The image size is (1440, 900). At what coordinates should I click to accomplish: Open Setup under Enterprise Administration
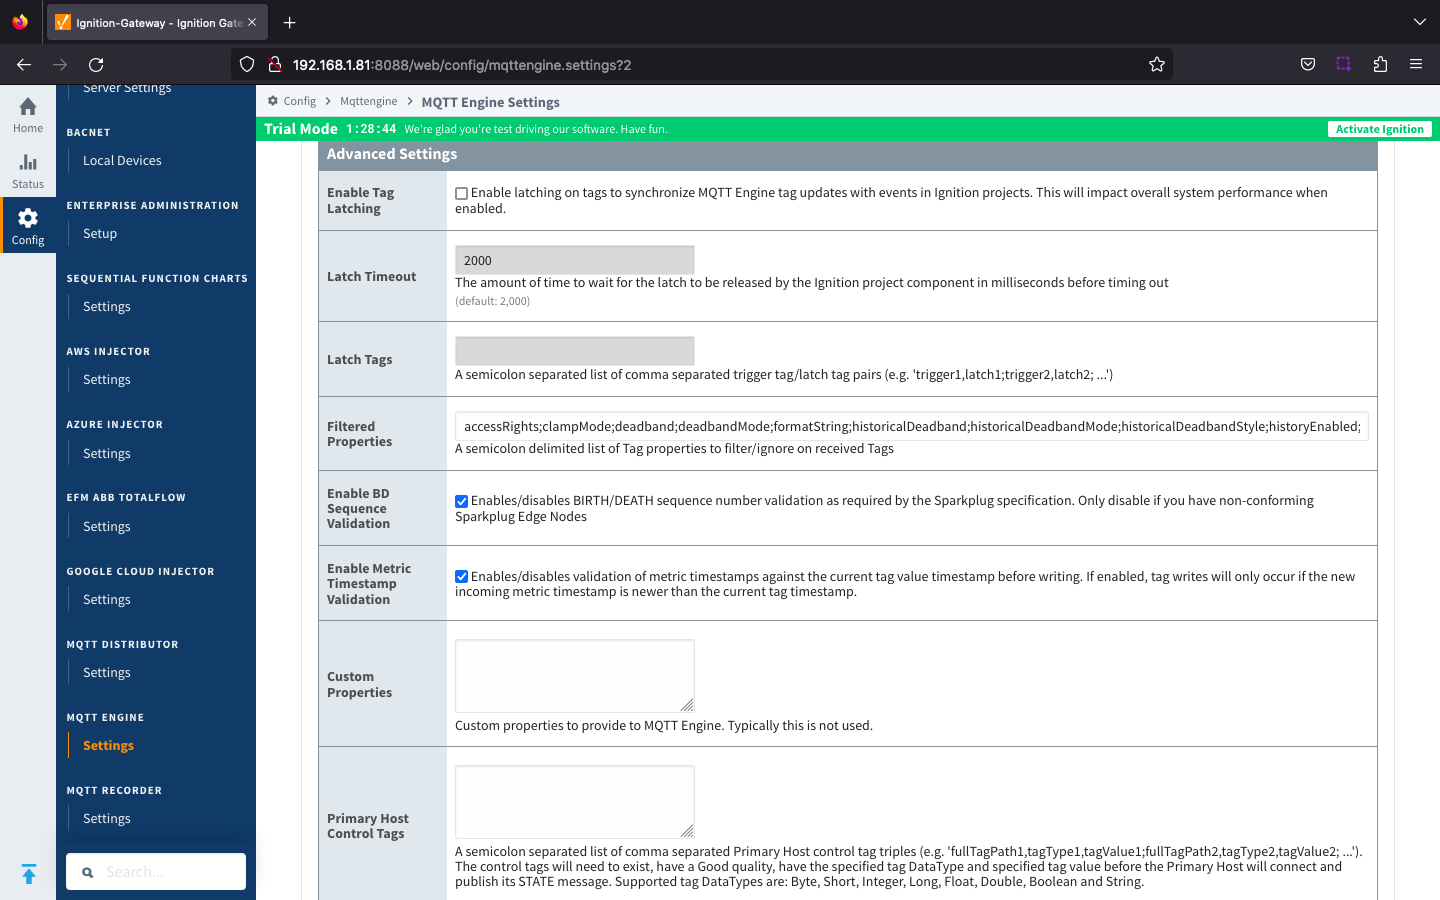100,233
